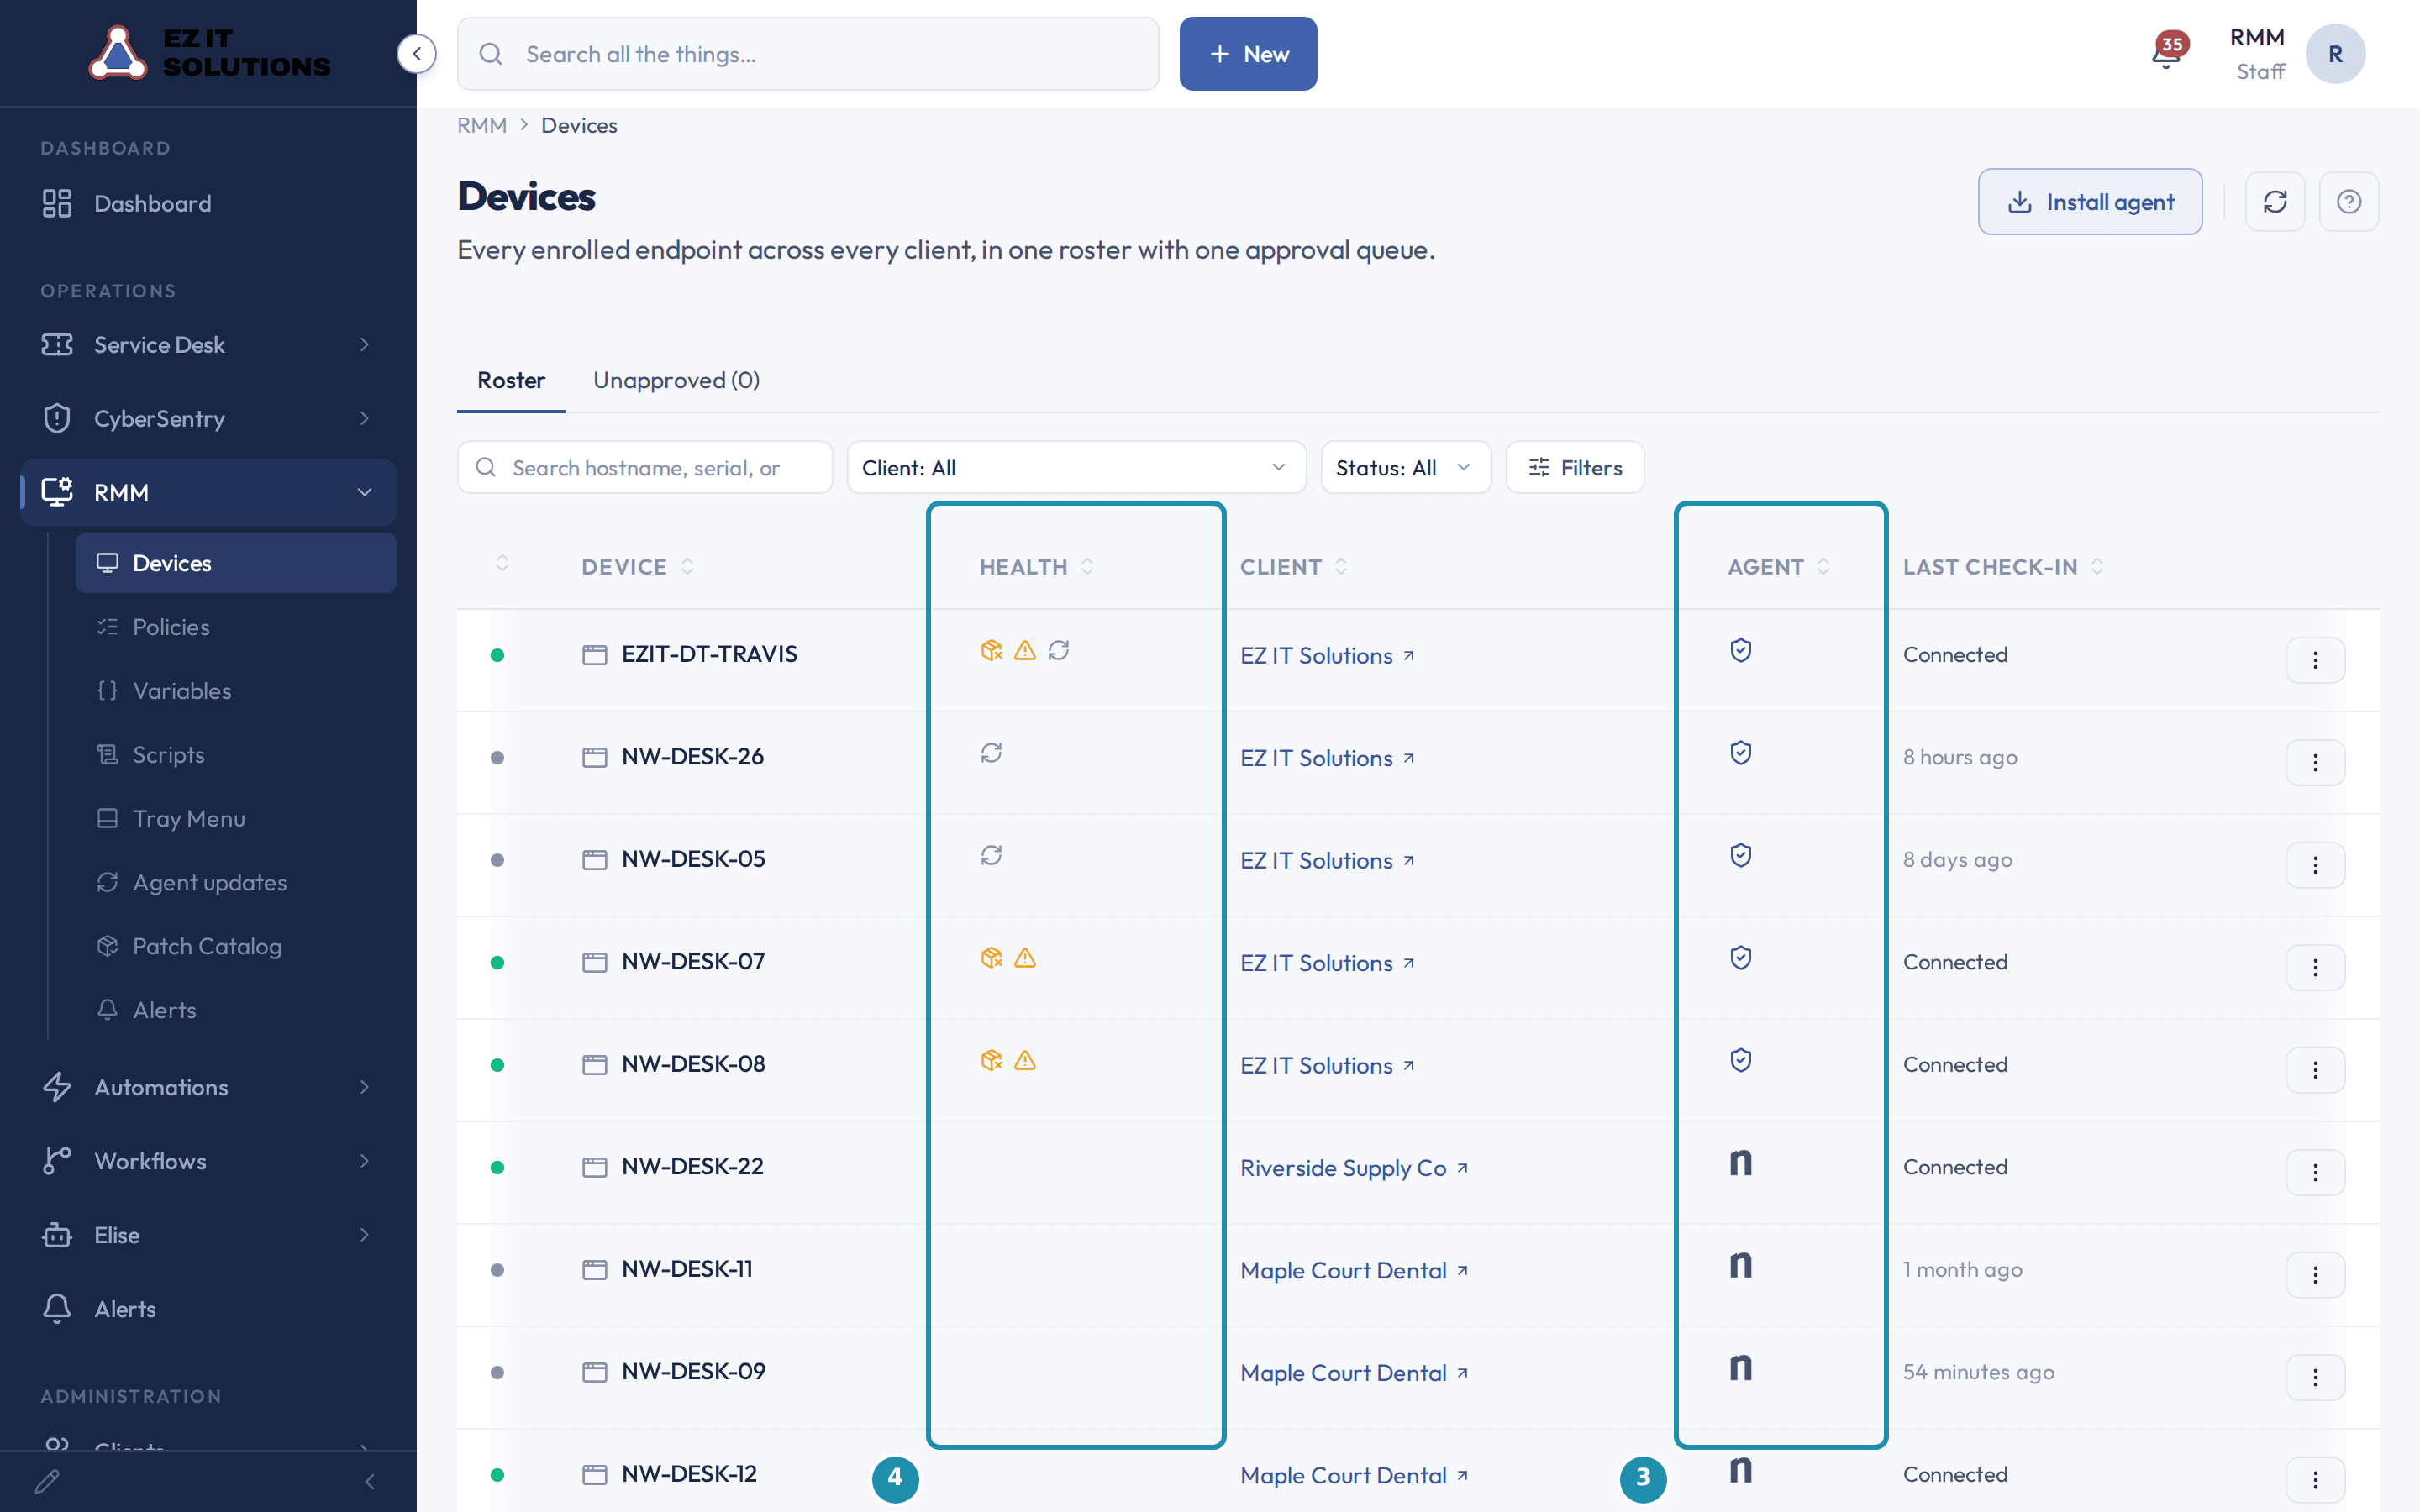The height and width of the screenshot is (1512, 2420).
Task: Focus the hostname search field
Action: [645, 468]
